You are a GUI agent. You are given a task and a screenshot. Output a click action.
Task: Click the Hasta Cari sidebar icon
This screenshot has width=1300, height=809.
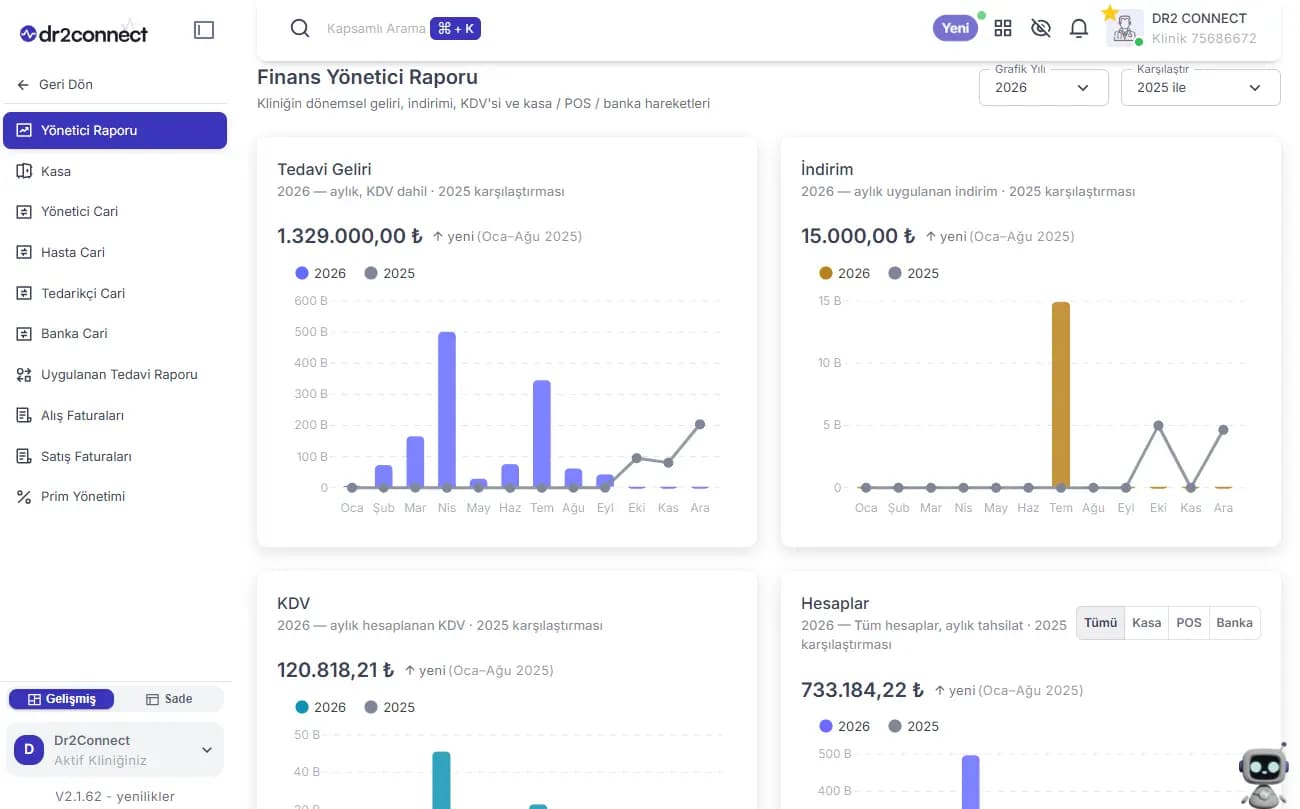click(24, 253)
